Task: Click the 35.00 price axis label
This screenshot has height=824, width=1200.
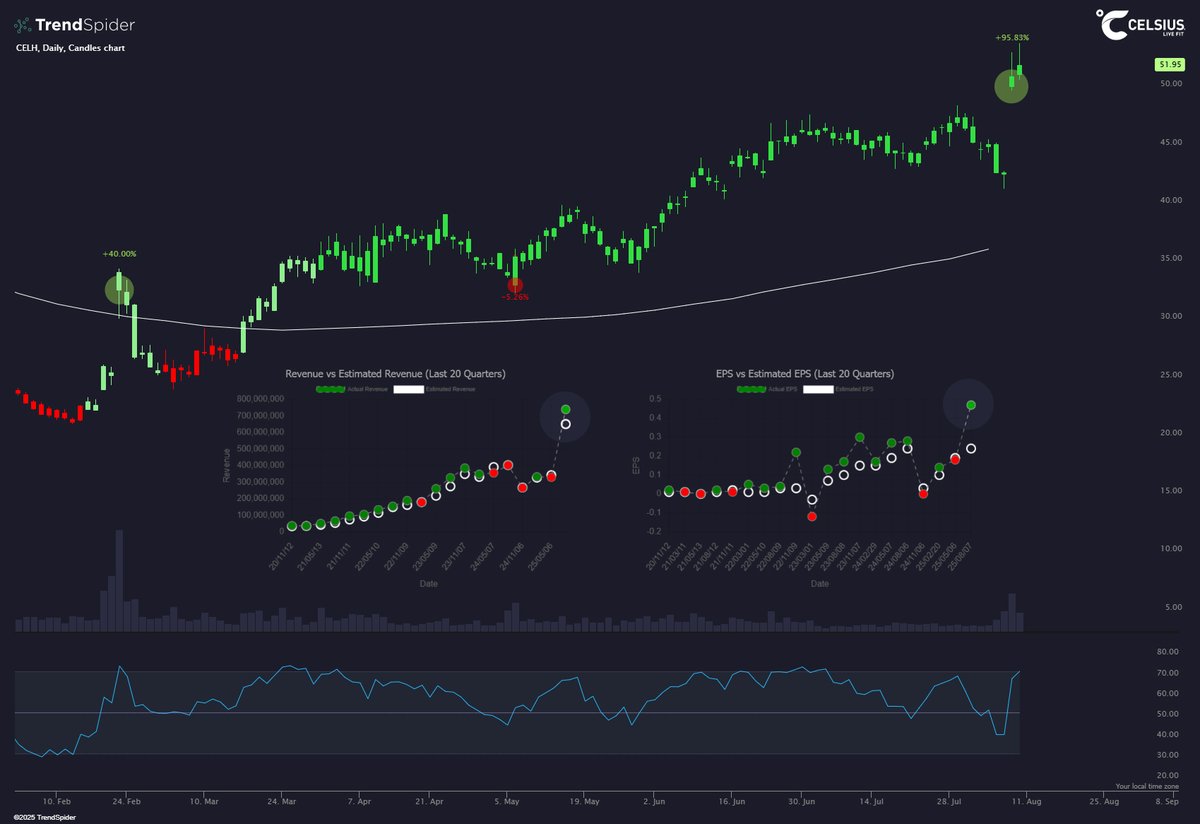Action: coord(1170,257)
